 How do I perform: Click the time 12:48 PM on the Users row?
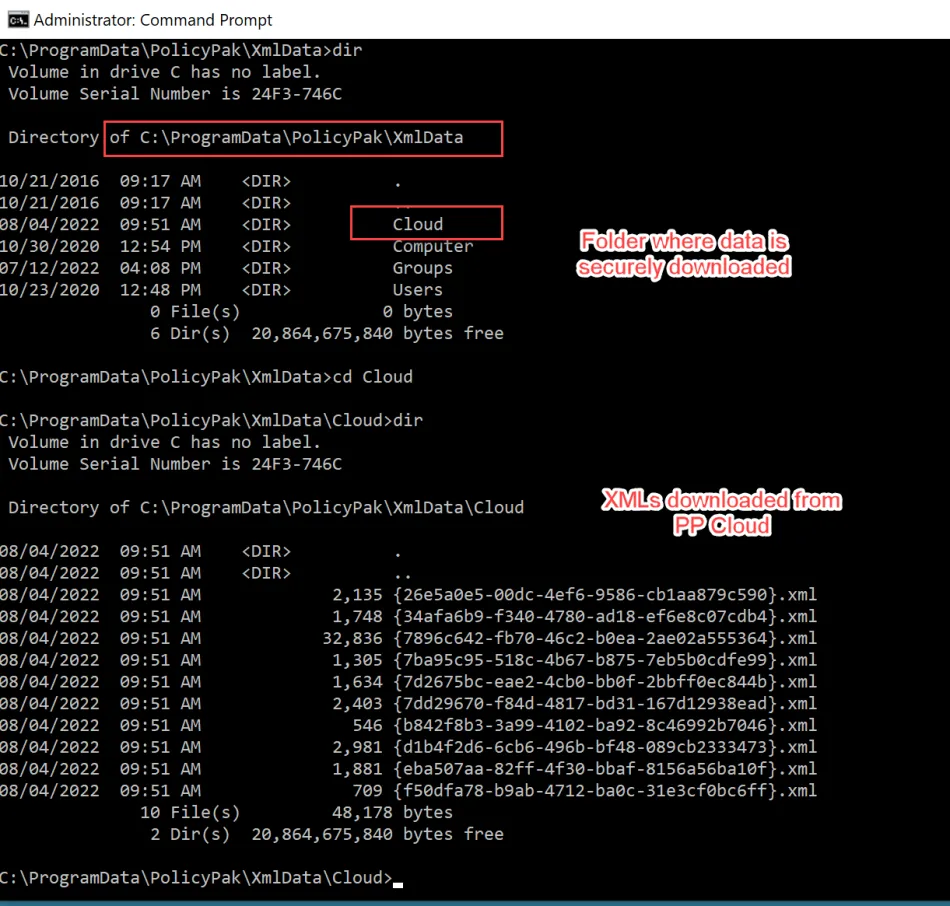coord(160,290)
